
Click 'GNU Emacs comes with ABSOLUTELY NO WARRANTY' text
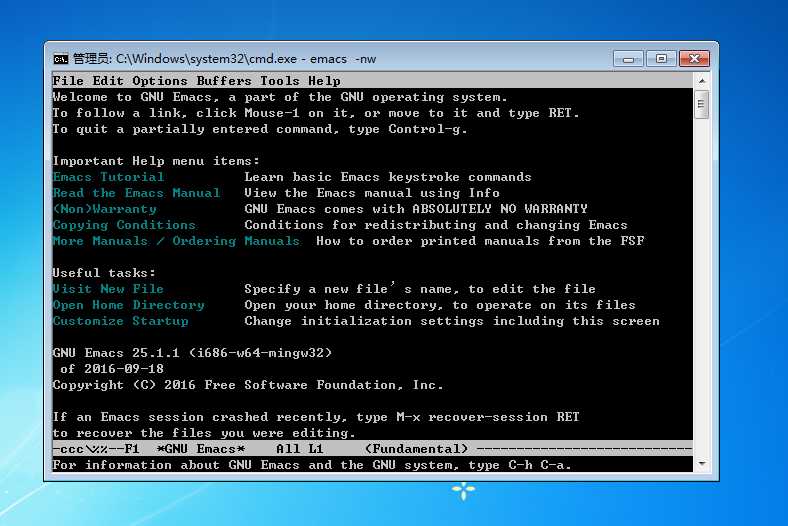click(x=416, y=209)
